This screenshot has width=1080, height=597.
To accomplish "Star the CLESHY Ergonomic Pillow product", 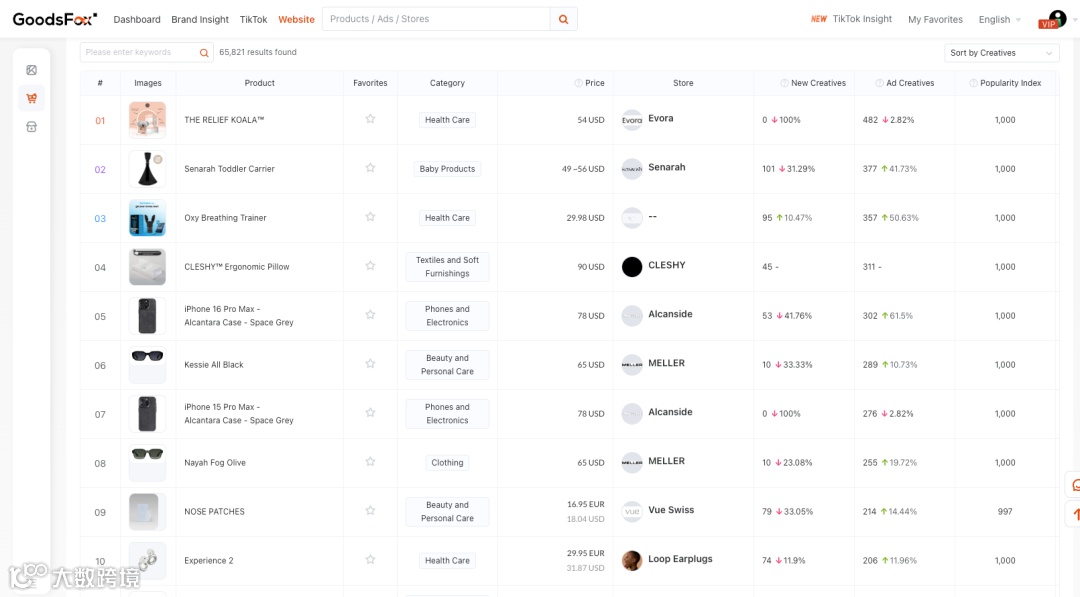I will pyautogui.click(x=370, y=266).
